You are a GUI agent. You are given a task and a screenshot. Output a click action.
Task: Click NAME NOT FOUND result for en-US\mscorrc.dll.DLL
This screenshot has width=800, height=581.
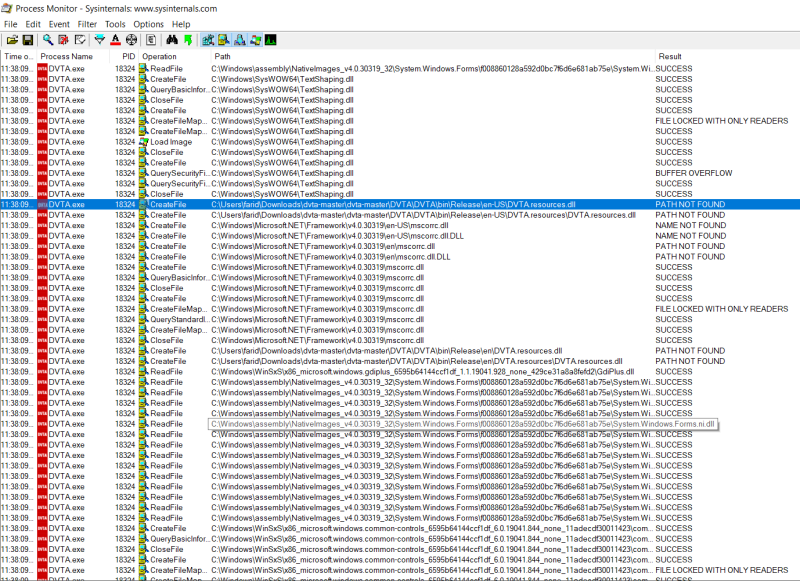690,236
